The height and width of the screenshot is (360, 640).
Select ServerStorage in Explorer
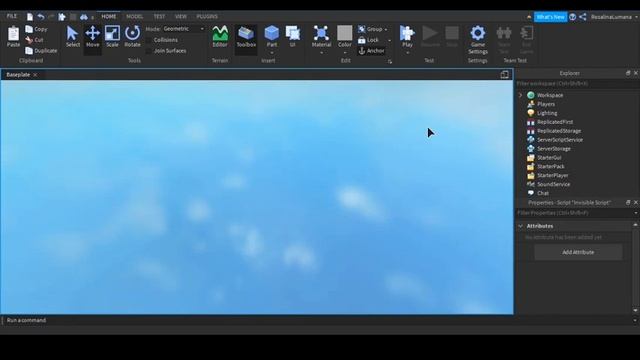553,149
